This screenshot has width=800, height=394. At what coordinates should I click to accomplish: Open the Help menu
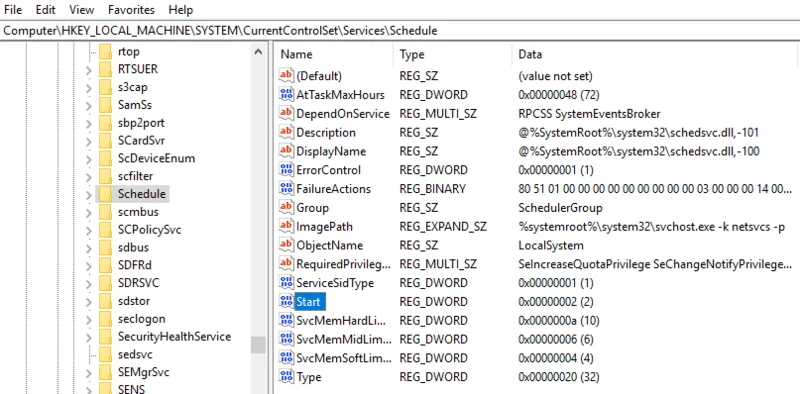pos(181,10)
